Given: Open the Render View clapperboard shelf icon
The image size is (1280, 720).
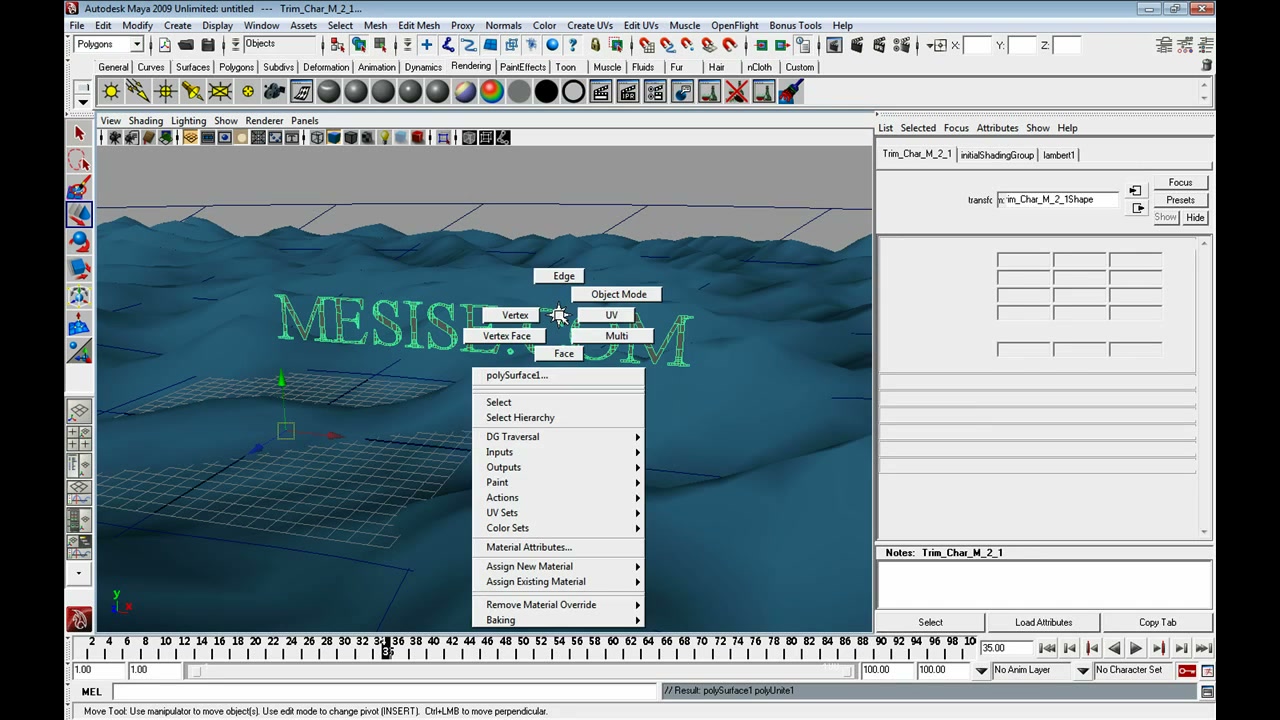Looking at the screenshot, I should pos(601,92).
